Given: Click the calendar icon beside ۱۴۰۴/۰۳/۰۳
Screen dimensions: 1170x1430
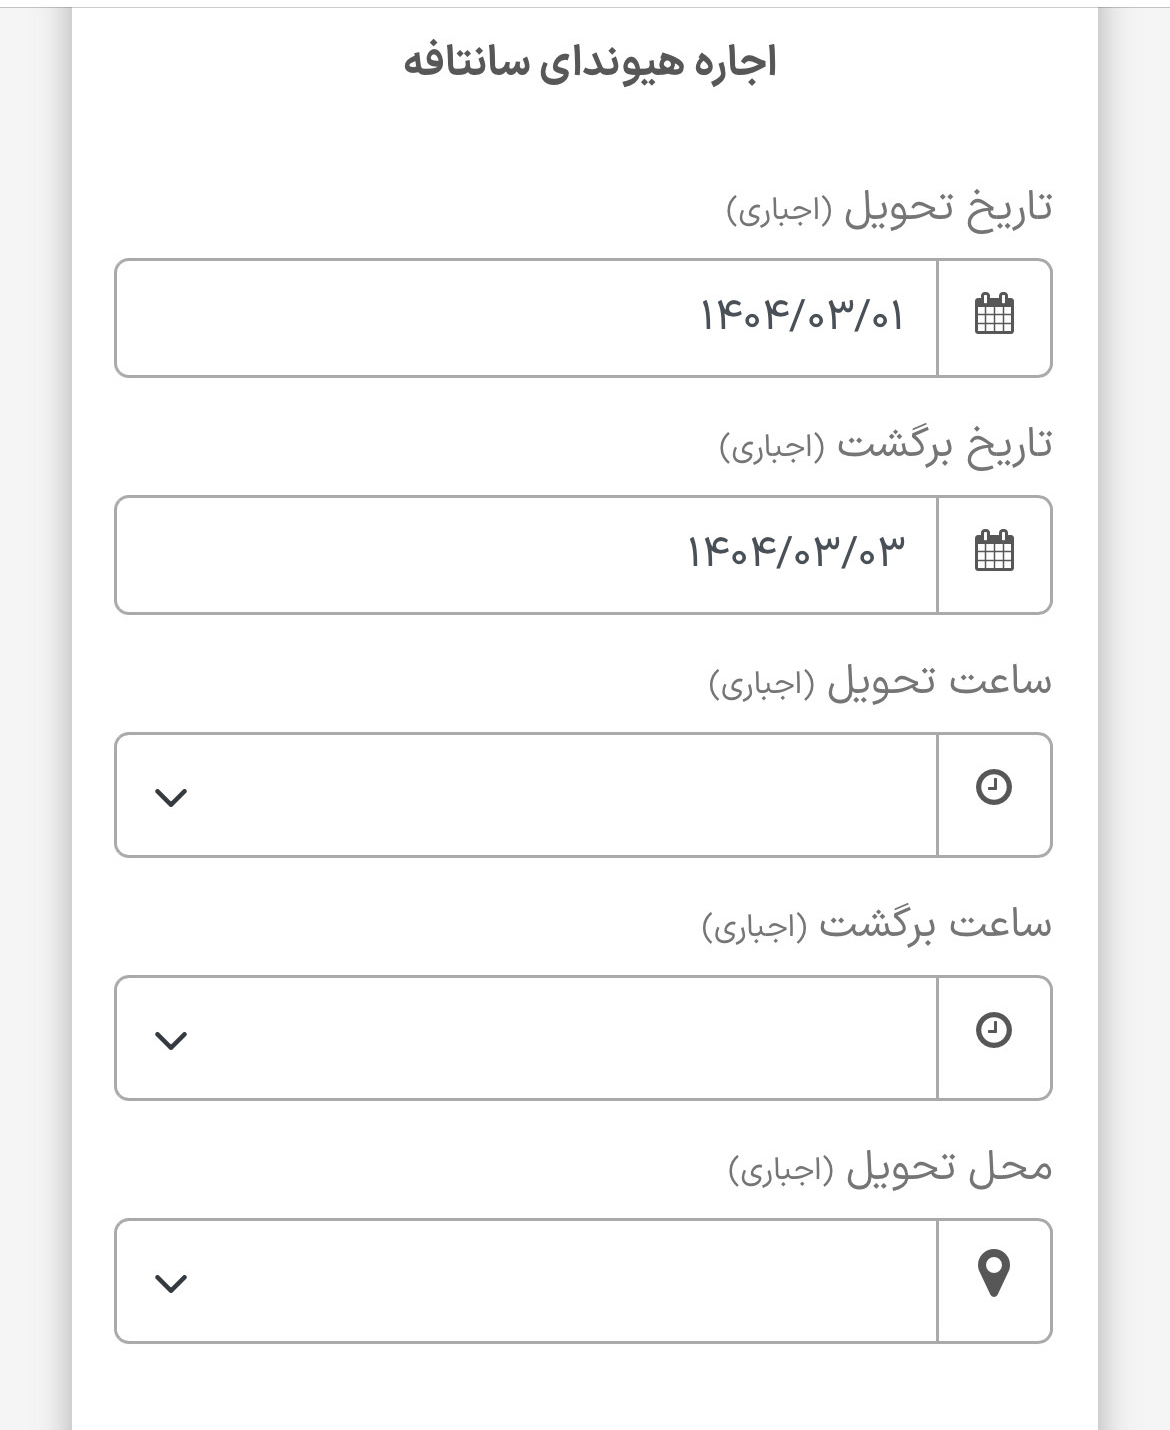Looking at the screenshot, I should pos(995,554).
